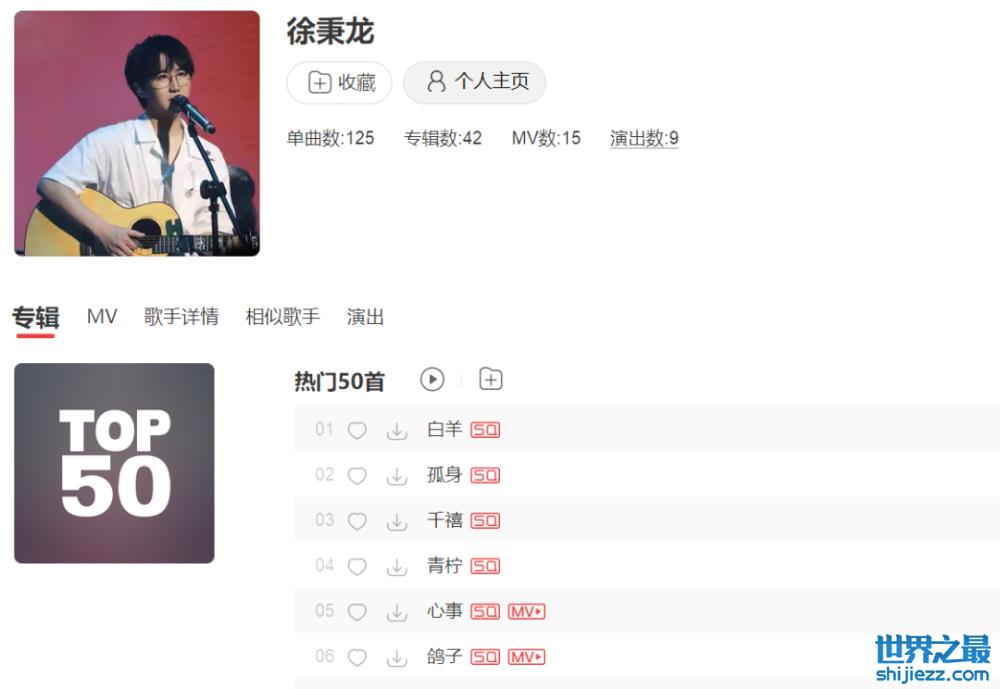Viewport: 1000px width, 689px height.
Task: Open the MV badge for 鸽子
Action: tap(526, 657)
